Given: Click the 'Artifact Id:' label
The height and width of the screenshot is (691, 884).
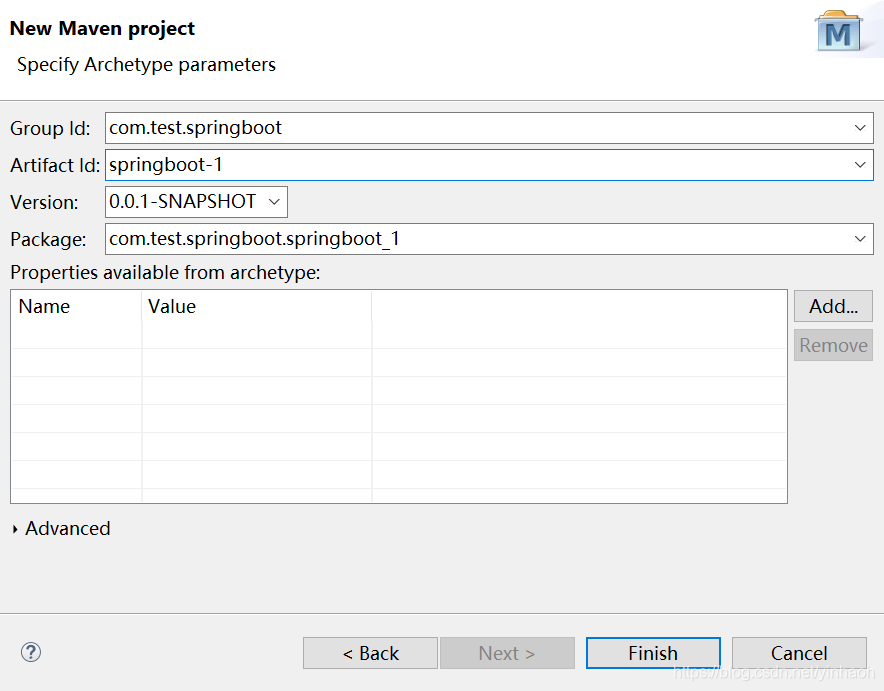Looking at the screenshot, I should coord(55,166).
